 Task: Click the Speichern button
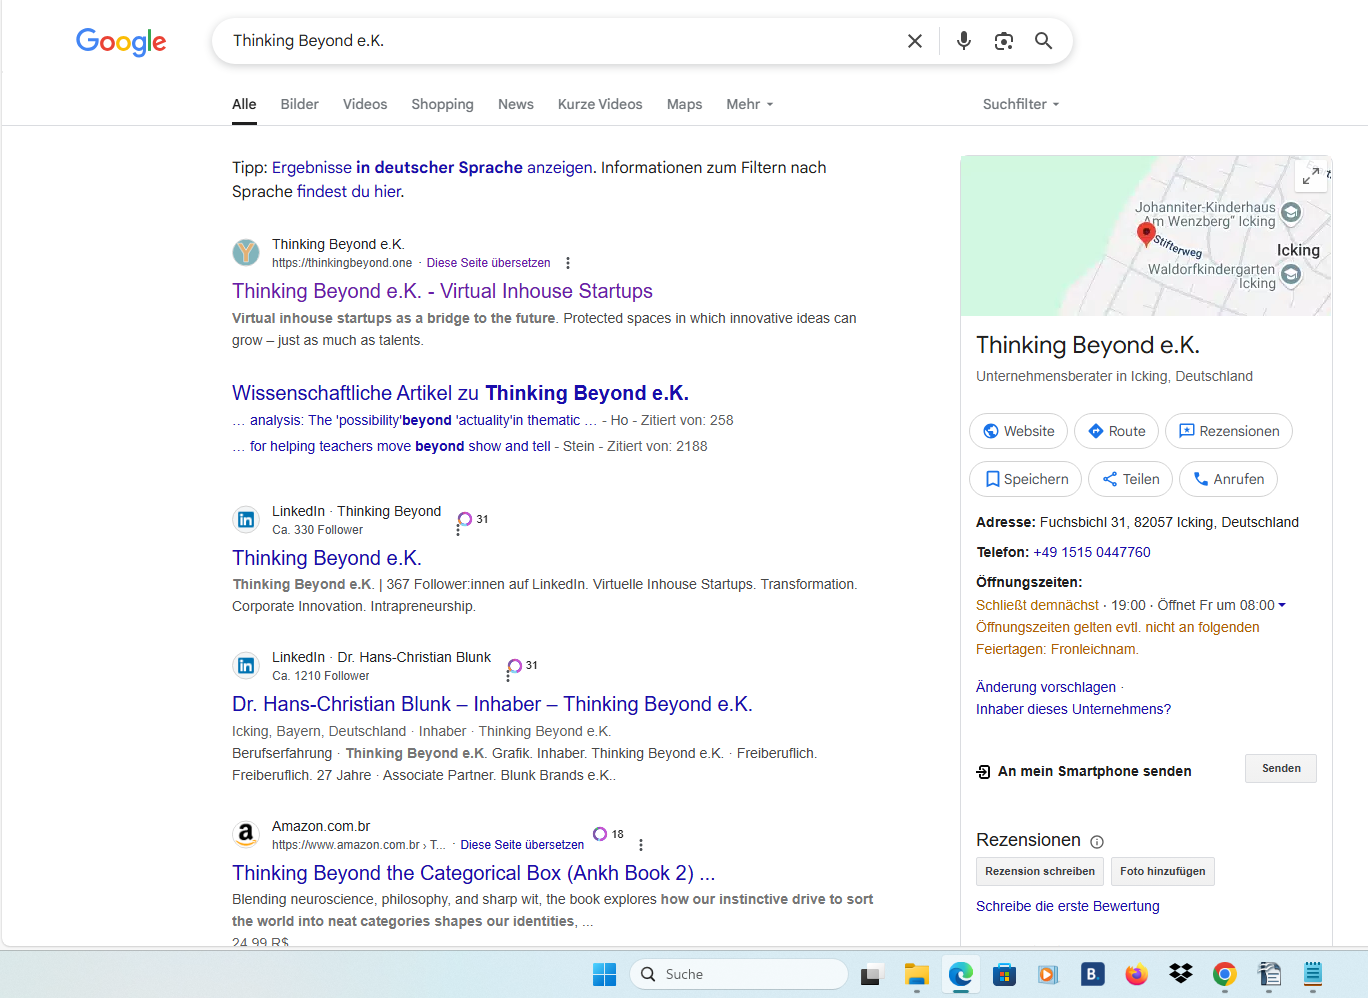point(1025,479)
